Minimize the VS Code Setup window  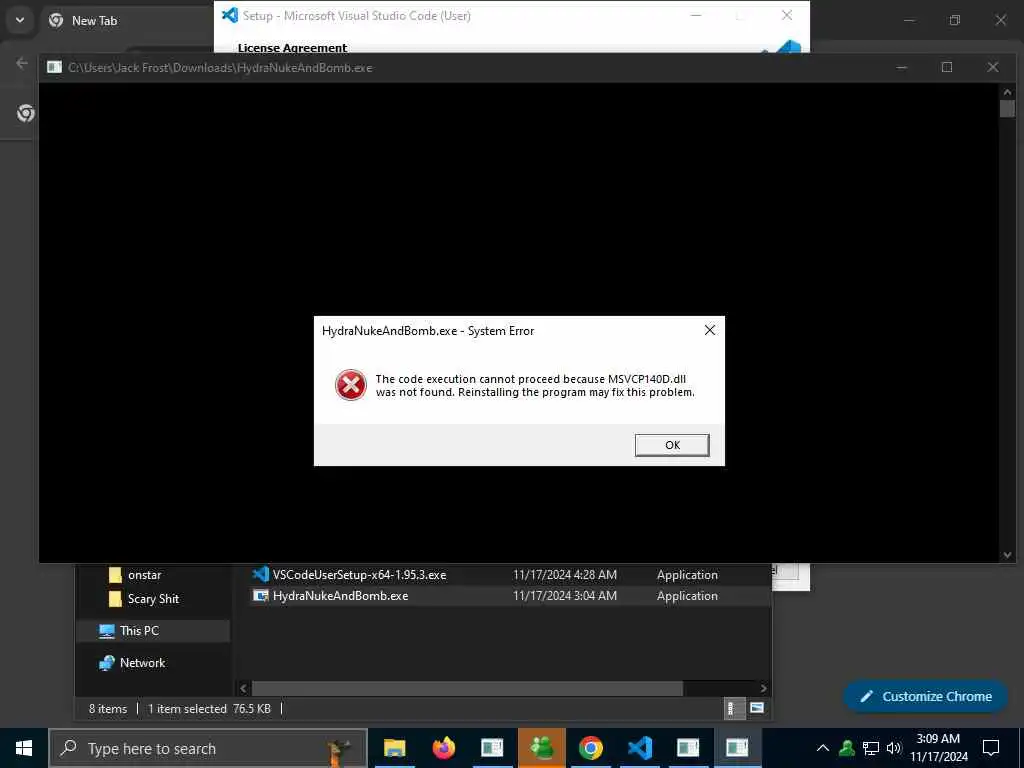point(696,15)
